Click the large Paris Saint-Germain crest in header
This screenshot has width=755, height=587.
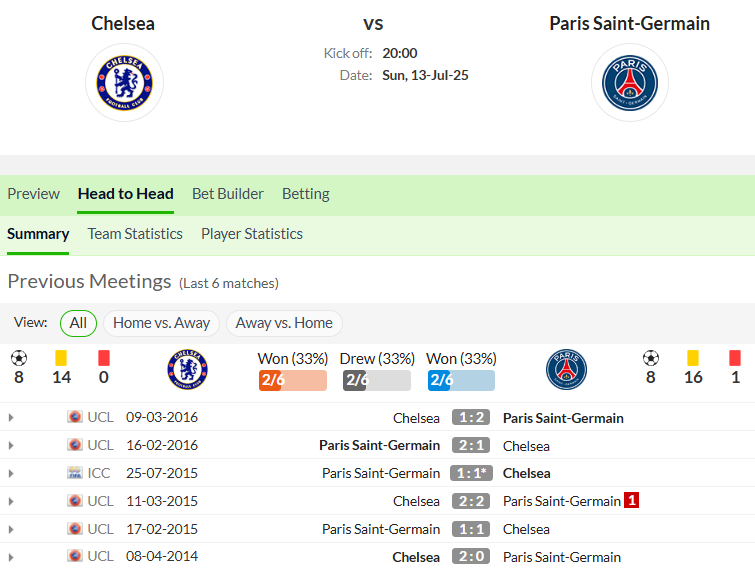(630, 82)
